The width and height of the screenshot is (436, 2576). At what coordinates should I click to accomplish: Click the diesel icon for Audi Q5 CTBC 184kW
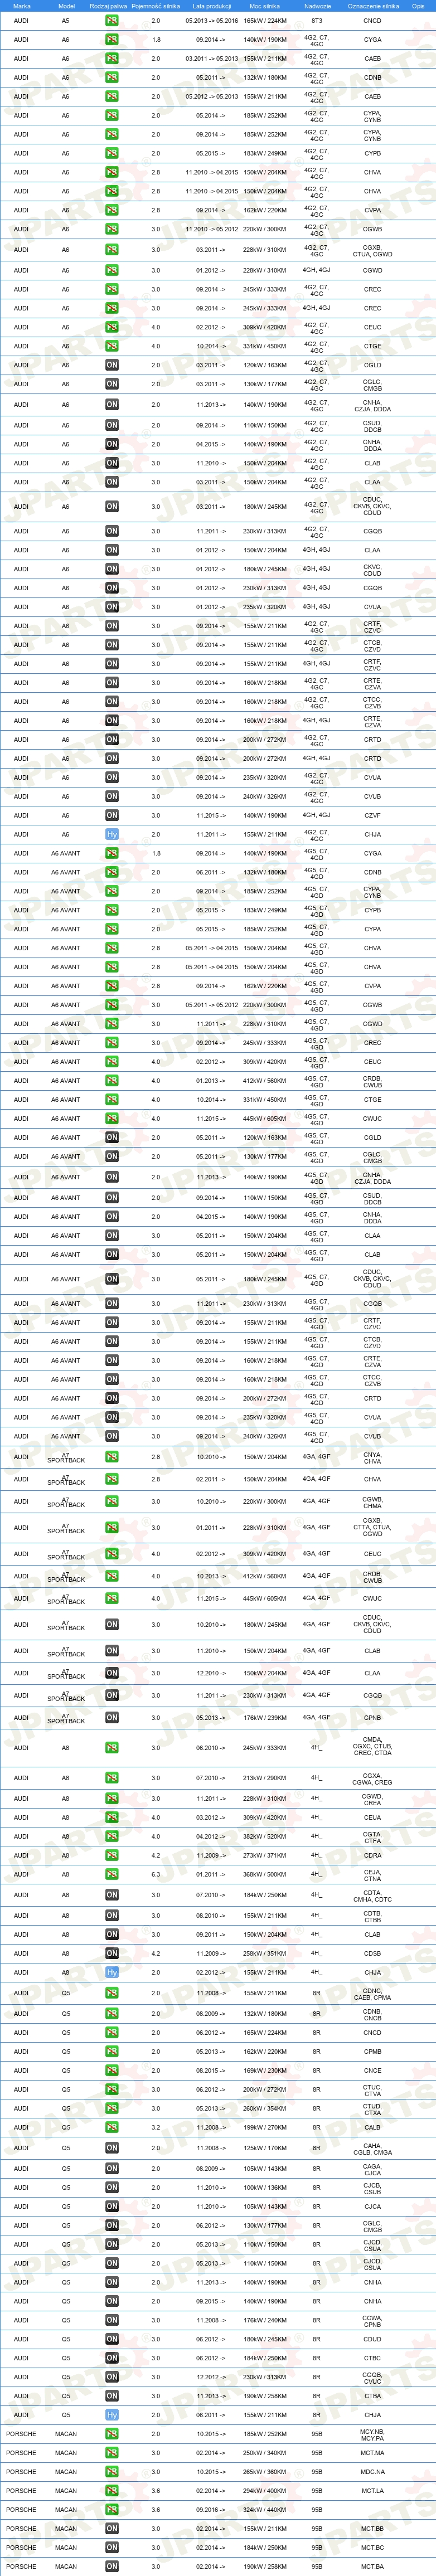point(112,2358)
